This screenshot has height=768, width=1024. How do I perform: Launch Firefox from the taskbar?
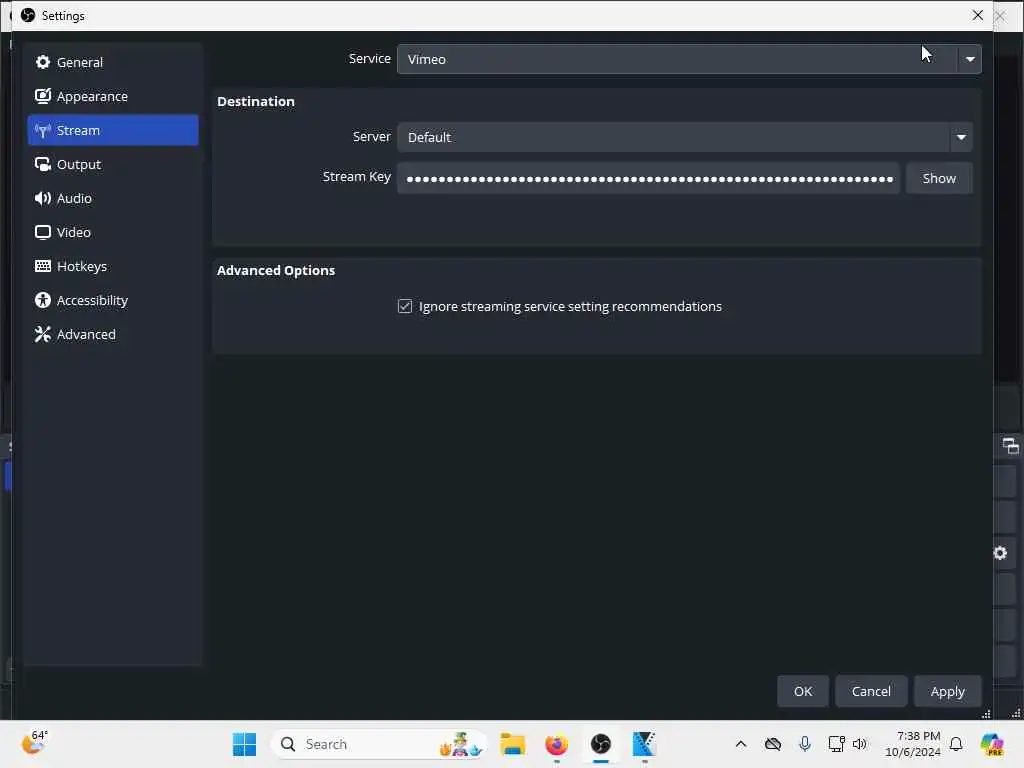coord(556,744)
